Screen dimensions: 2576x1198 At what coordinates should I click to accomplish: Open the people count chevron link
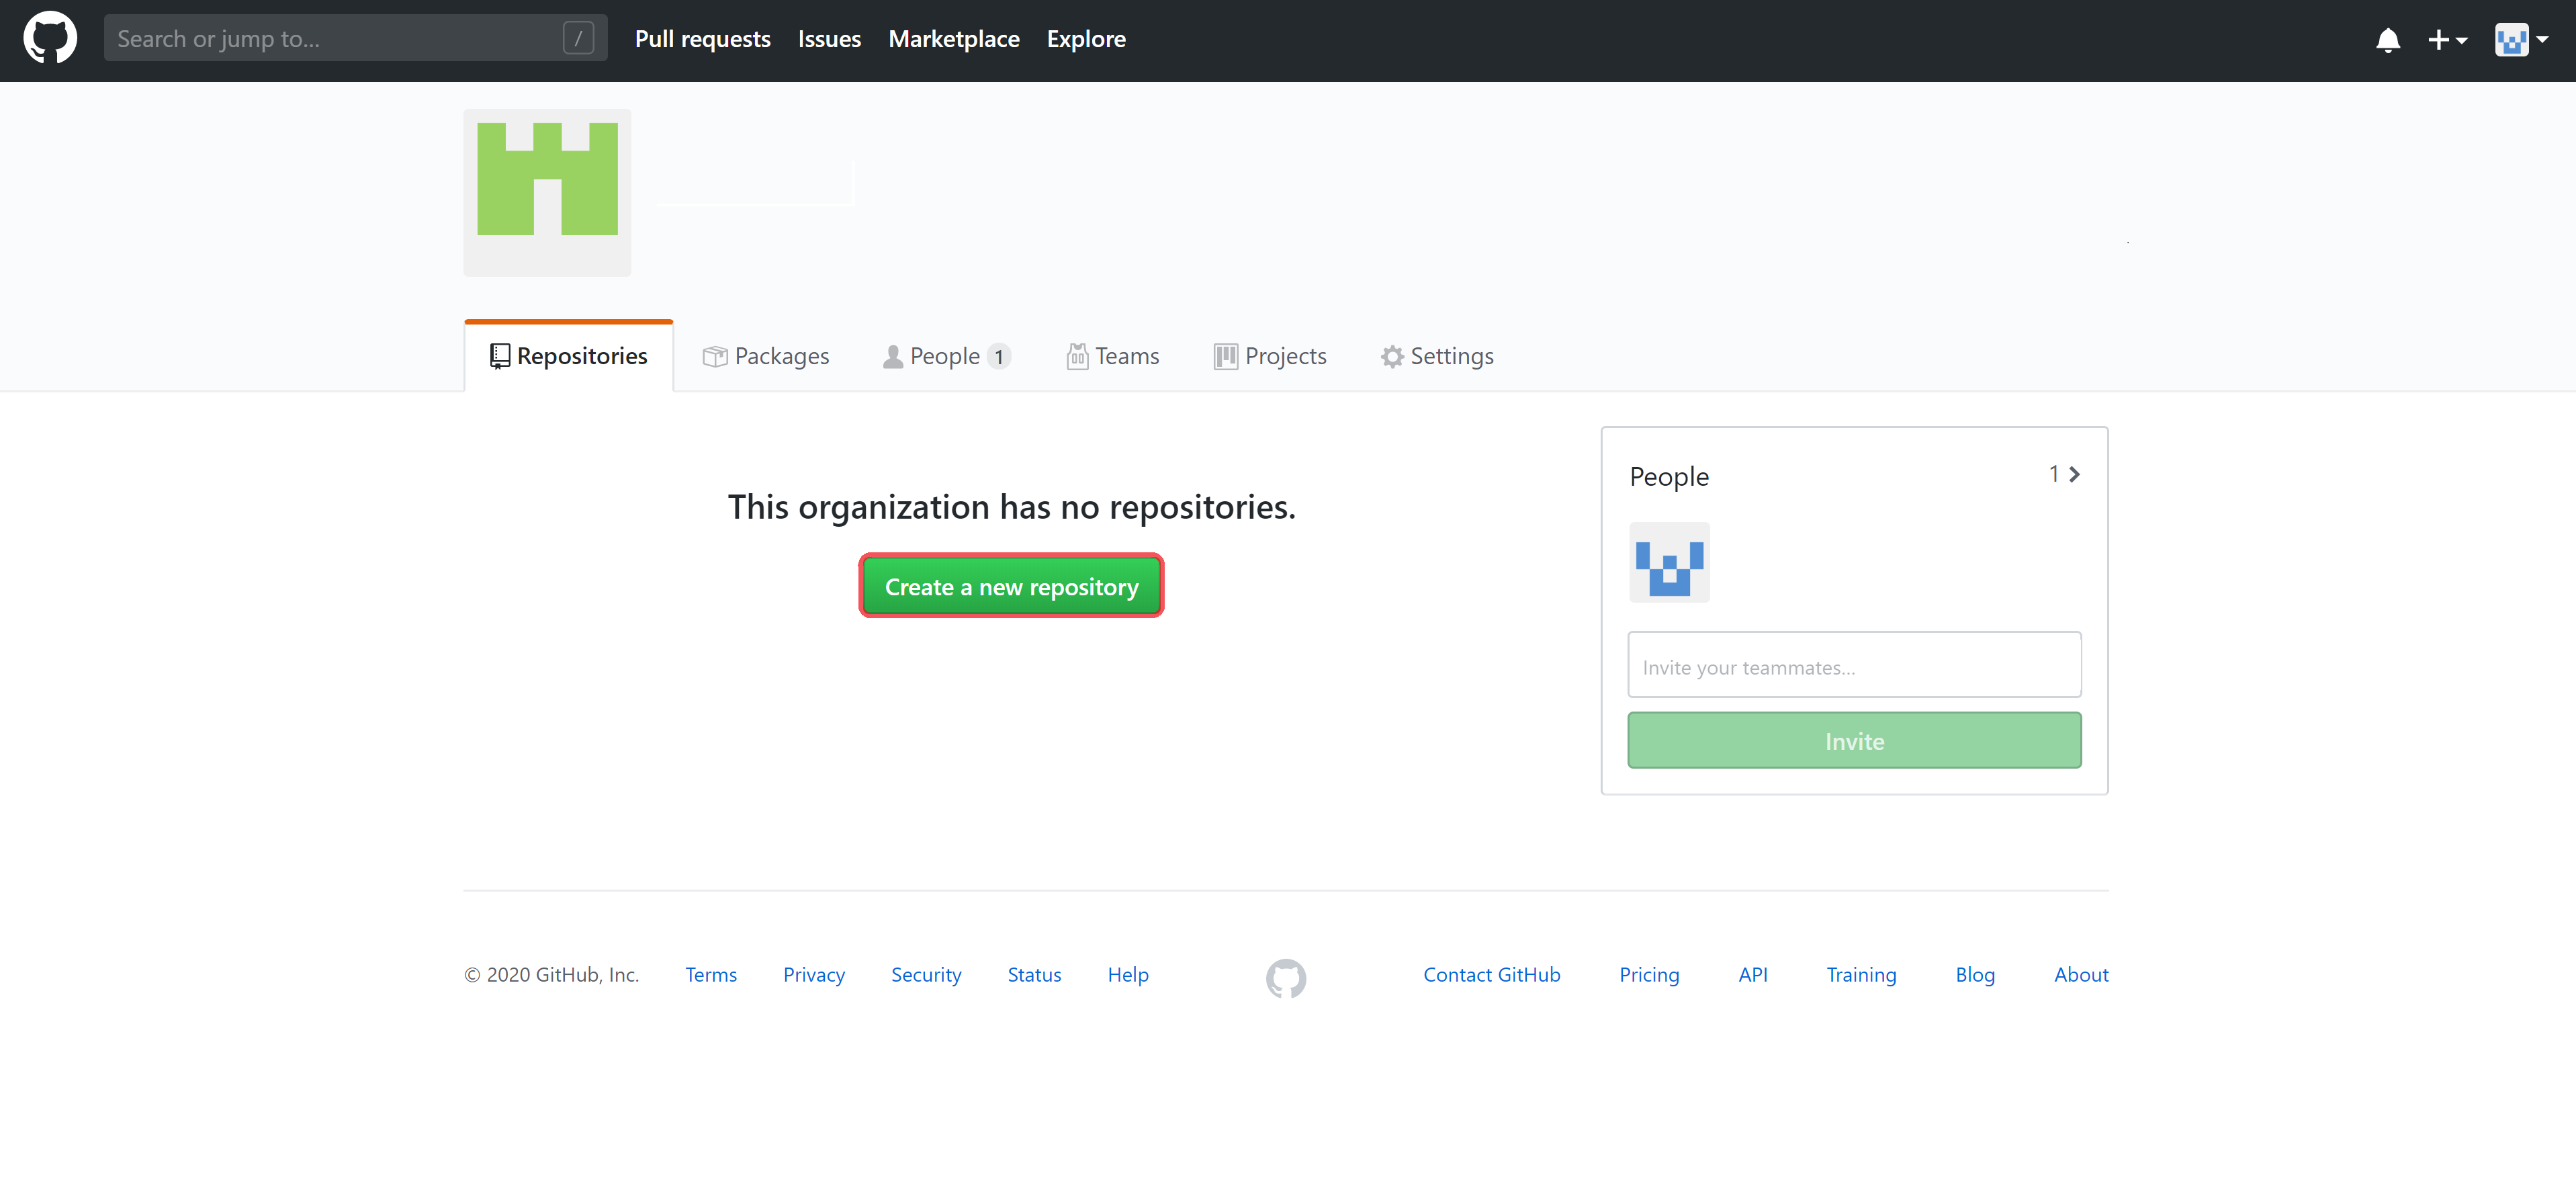coord(2064,474)
